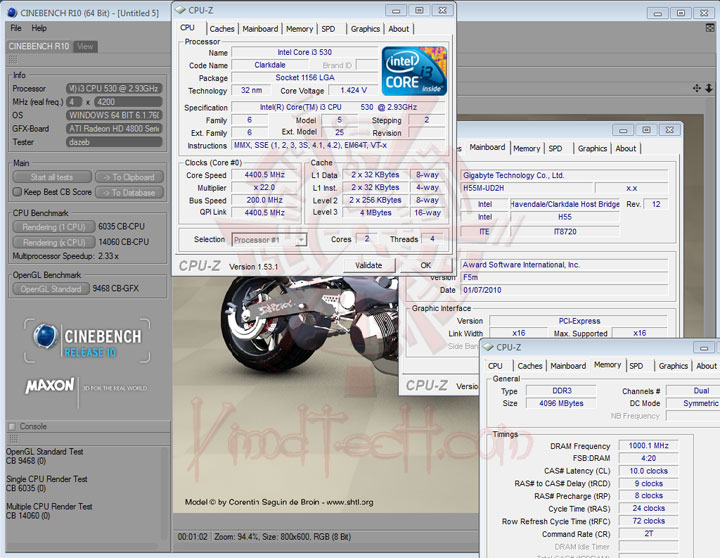Open the Processor #1 selection dropdown

269,240
